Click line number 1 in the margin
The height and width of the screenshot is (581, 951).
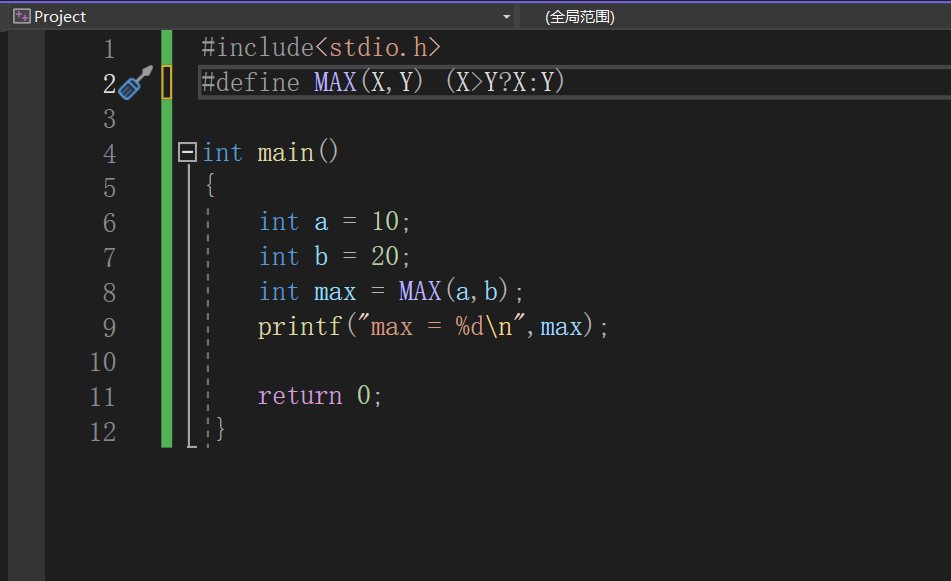(109, 49)
